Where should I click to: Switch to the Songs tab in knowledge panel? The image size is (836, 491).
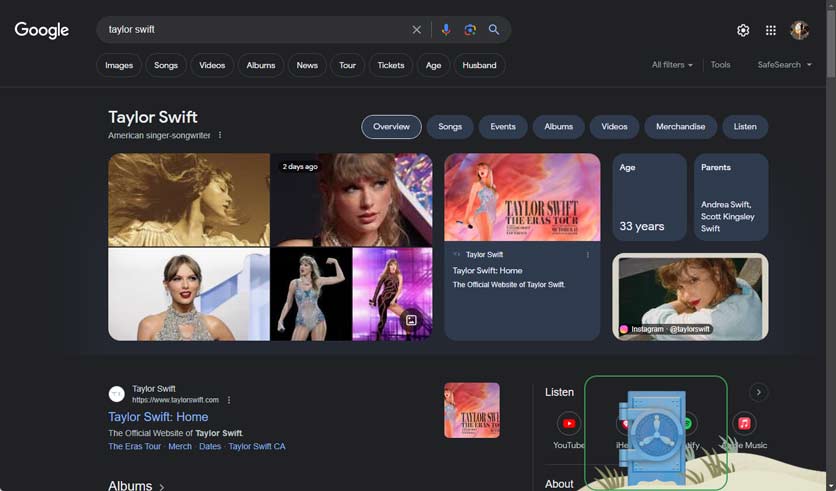450,127
